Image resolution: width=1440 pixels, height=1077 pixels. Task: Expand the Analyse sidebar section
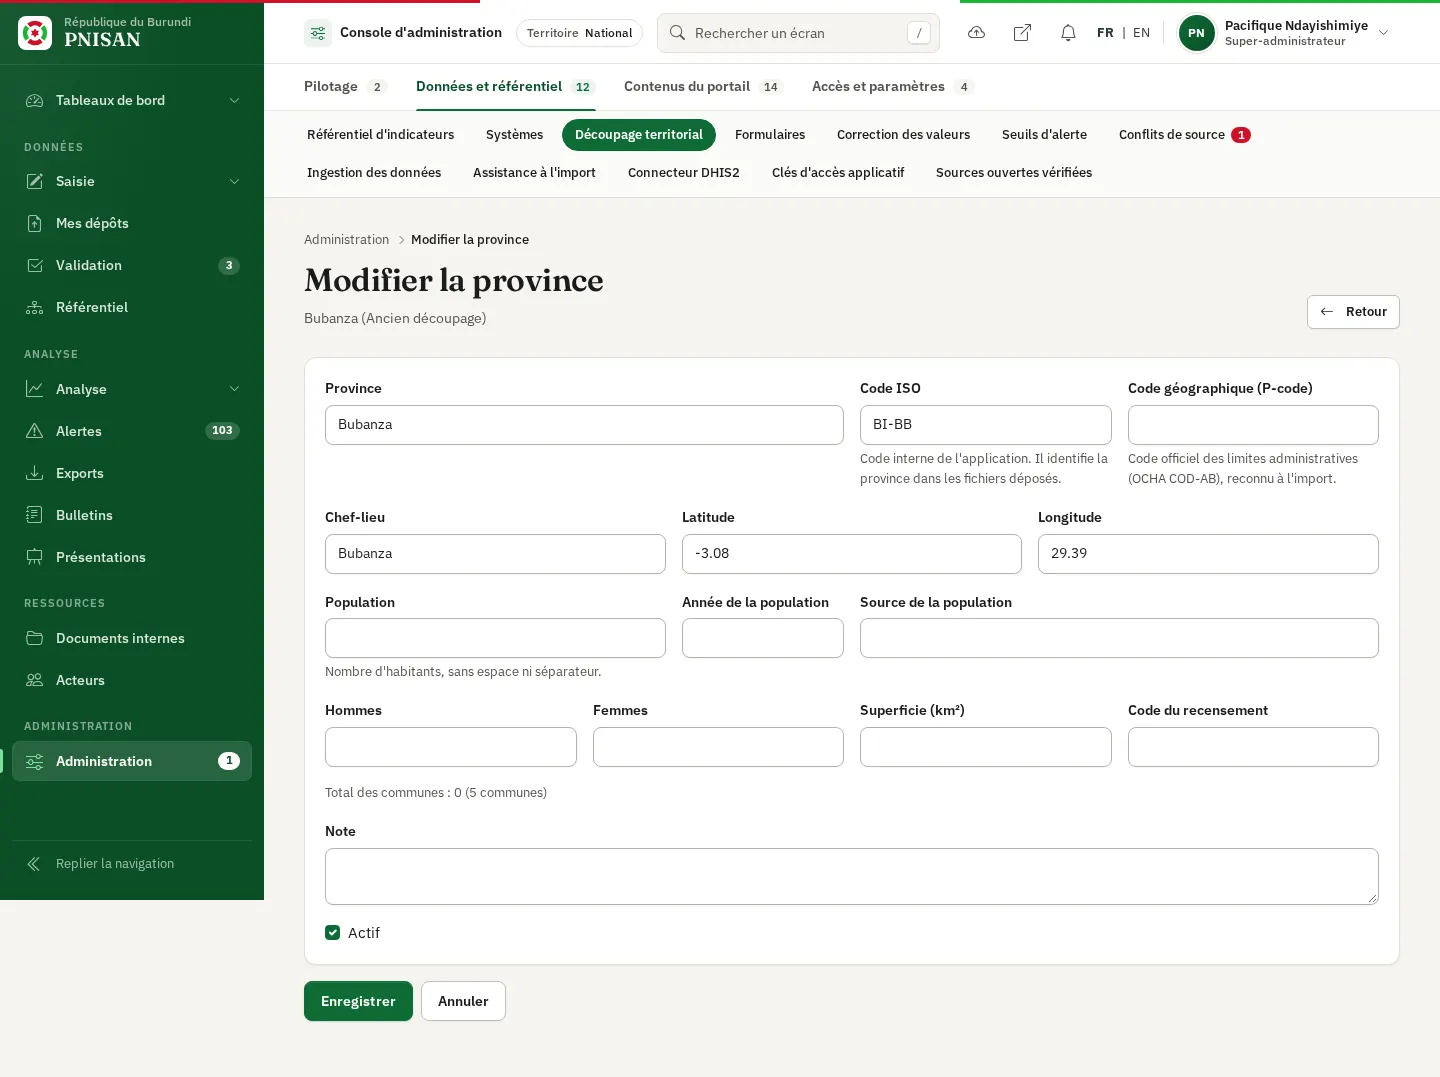(x=132, y=389)
